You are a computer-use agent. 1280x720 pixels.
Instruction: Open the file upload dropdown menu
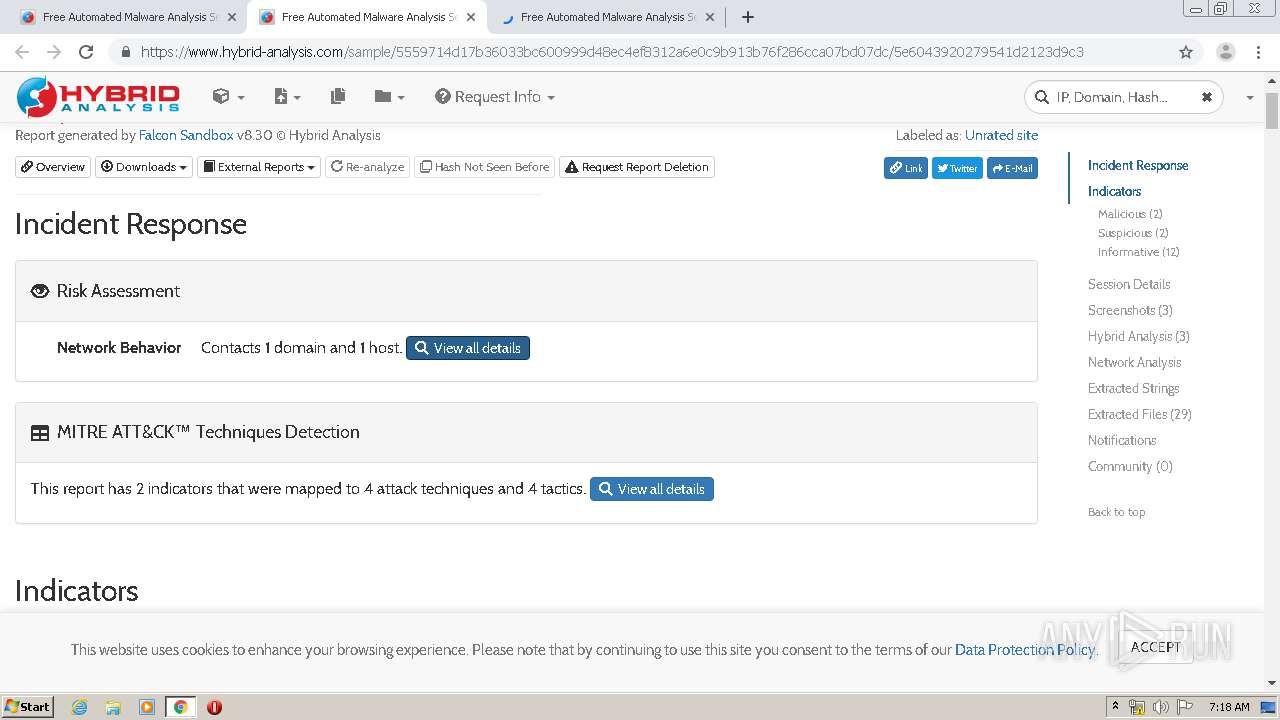coord(287,97)
